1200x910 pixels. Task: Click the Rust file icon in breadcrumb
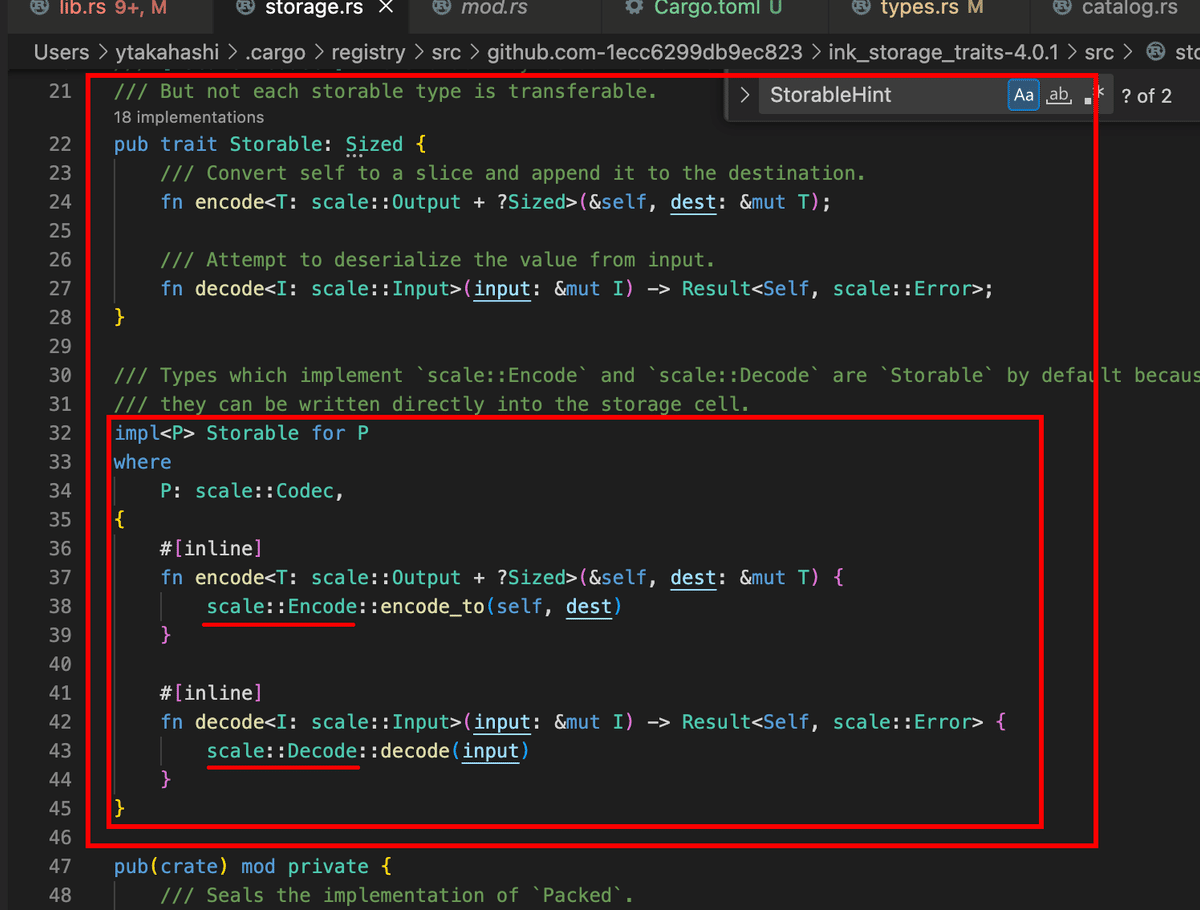pyautogui.click(x=1156, y=51)
